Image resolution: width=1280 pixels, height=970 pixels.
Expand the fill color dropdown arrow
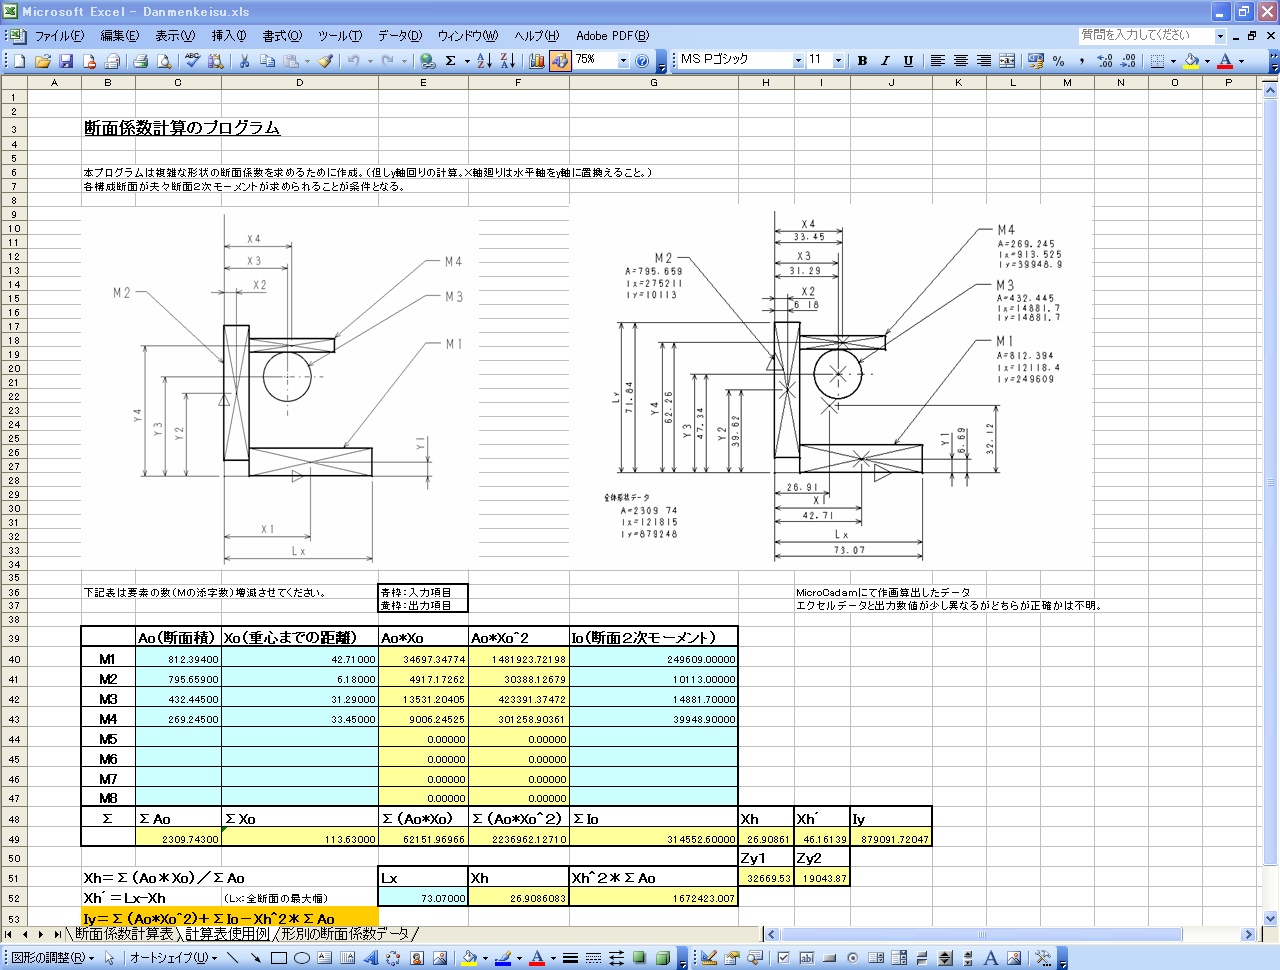point(1207,61)
